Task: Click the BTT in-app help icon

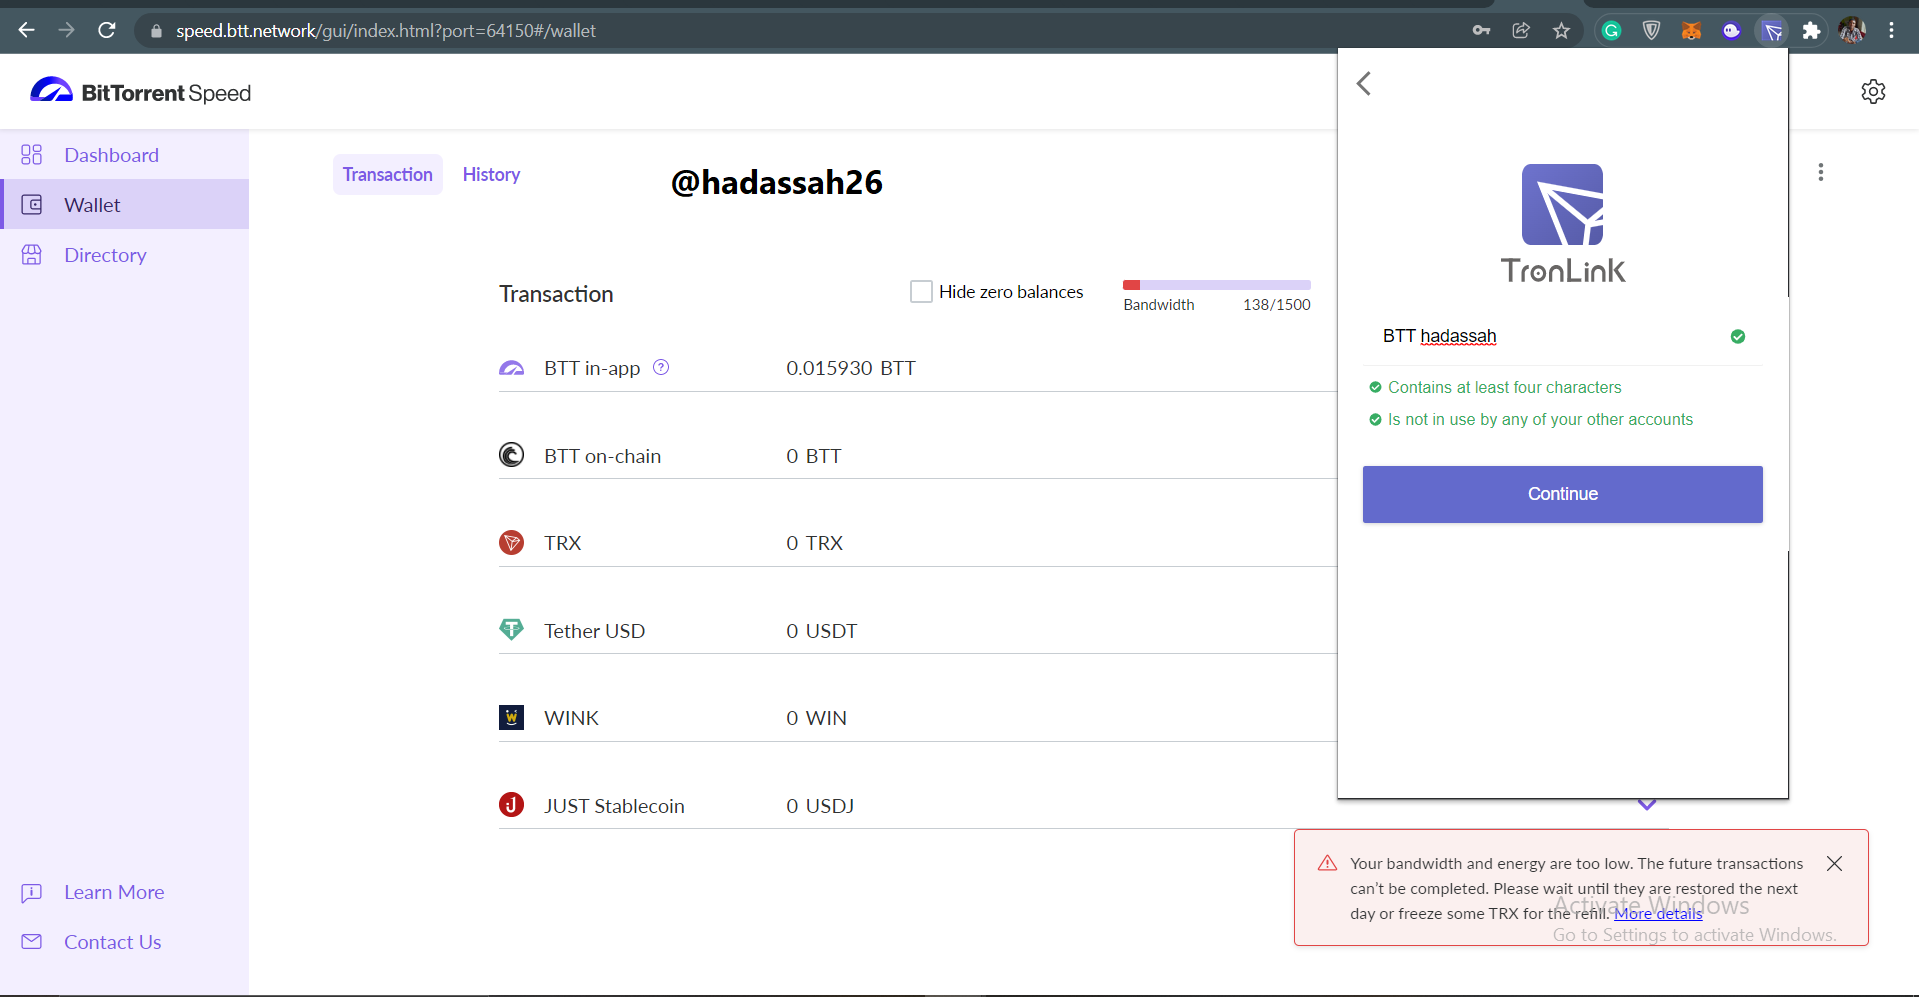Action: pyautogui.click(x=661, y=367)
